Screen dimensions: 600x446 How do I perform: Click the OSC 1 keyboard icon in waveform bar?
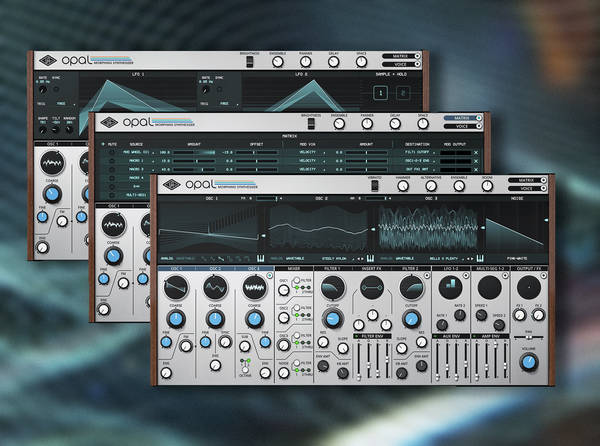coord(260,258)
